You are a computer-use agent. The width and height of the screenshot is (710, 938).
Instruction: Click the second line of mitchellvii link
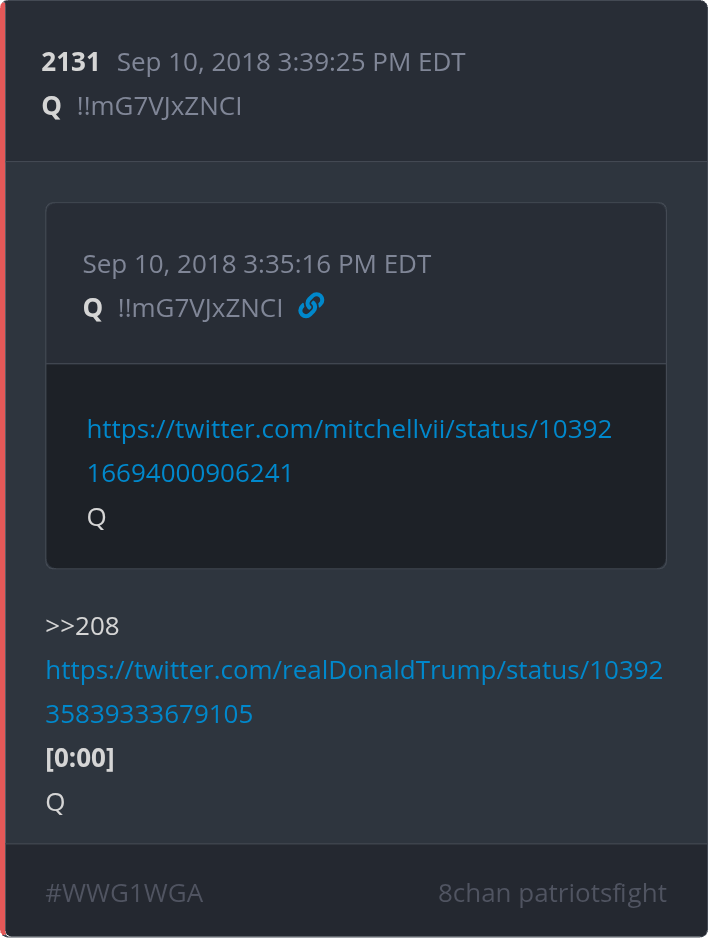[x=190, y=473]
